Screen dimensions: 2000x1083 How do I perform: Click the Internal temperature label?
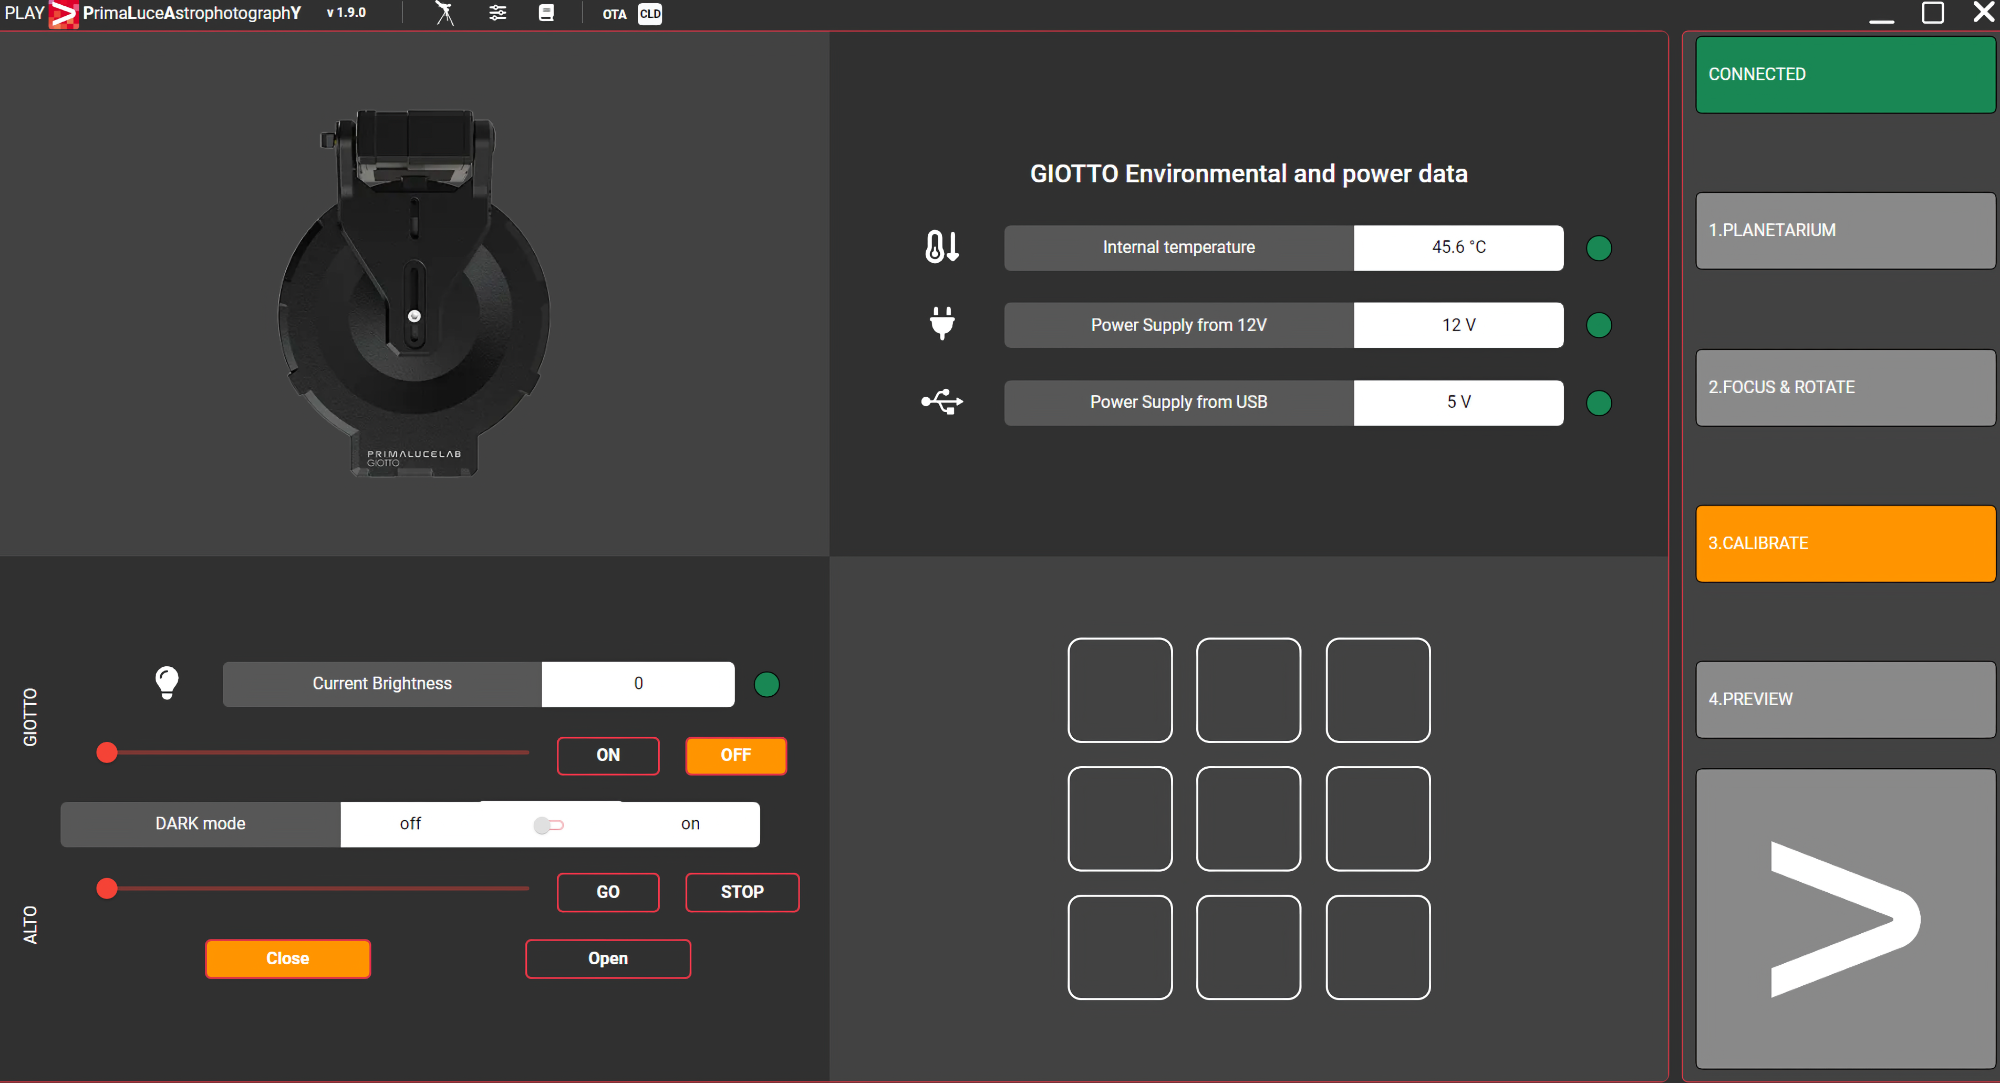click(1179, 247)
